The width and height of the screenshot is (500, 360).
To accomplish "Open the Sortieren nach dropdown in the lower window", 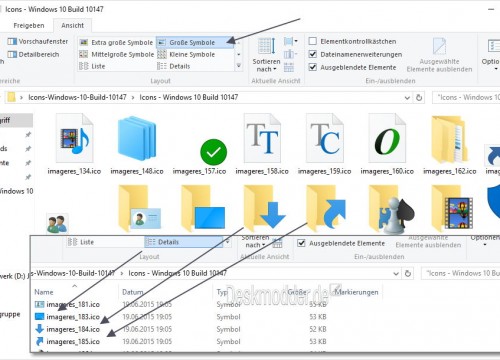I will tap(255, 242).
